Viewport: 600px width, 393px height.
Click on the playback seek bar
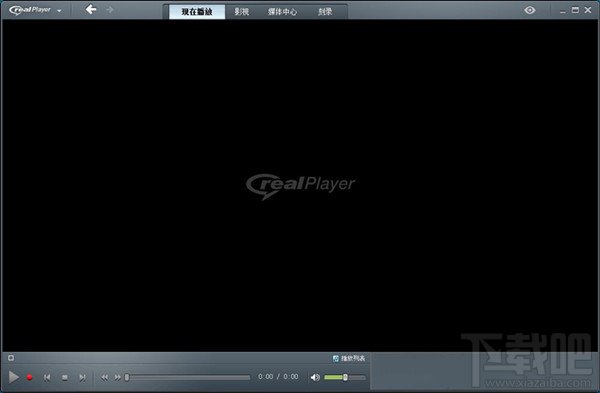point(188,377)
